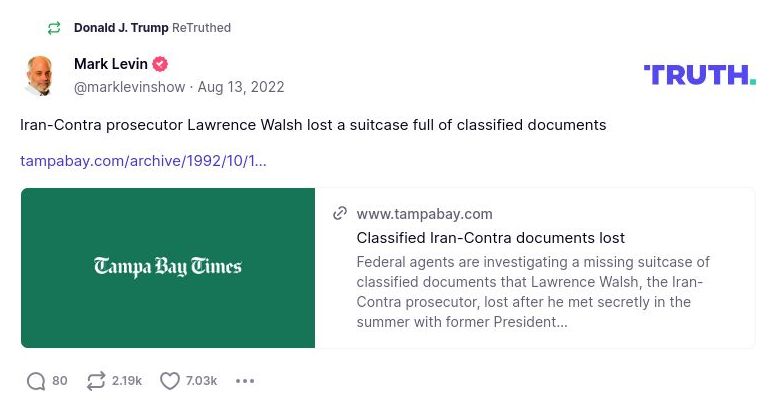Click the red verified badge
The height and width of the screenshot is (411, 777).
(x=160, y=65)
